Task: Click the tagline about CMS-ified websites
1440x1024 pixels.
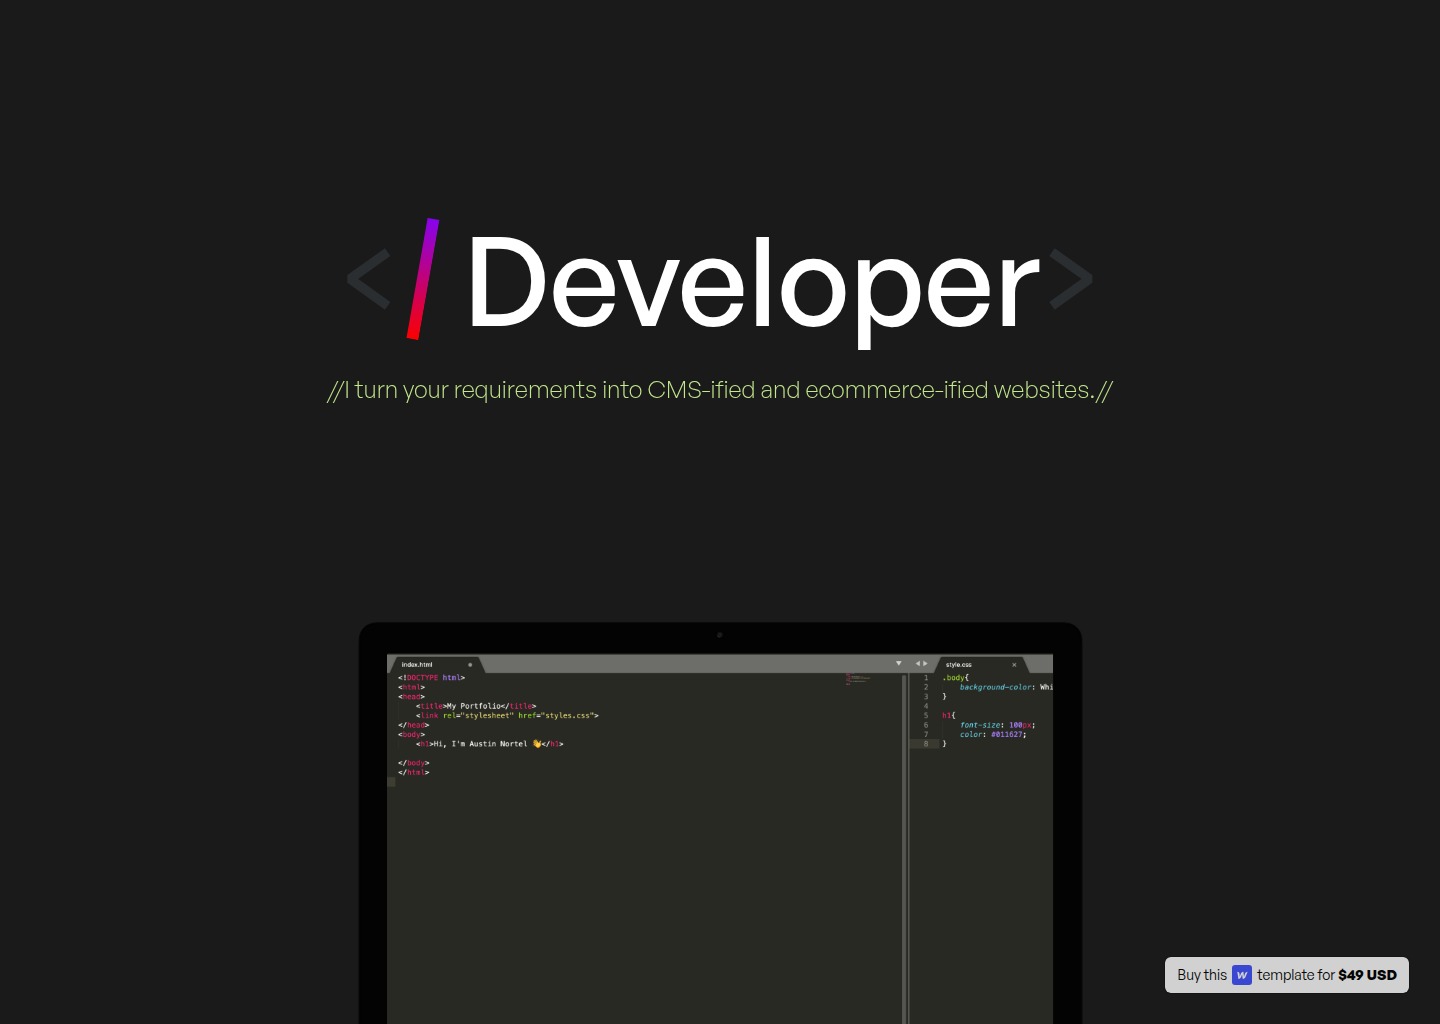Action: tap(720, 390)
